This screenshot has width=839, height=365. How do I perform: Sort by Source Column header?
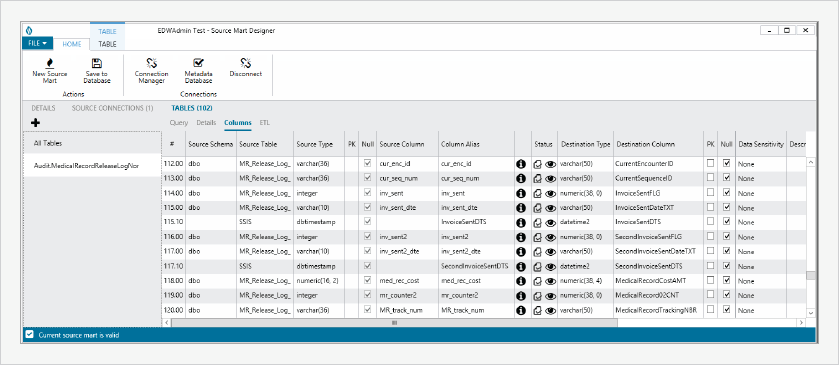pos(407,144)
